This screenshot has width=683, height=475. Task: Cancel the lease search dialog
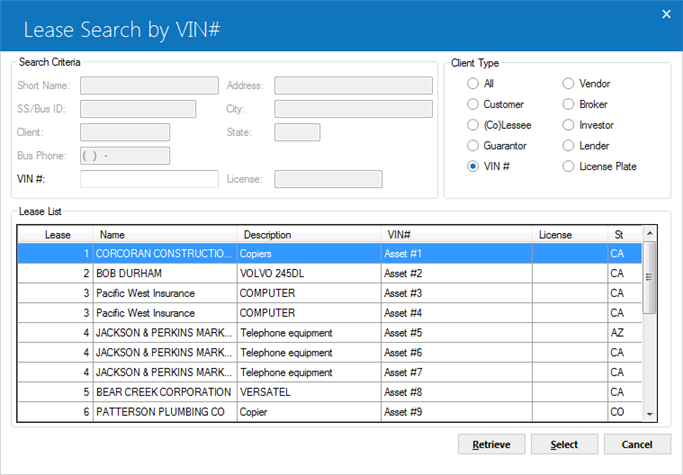(637, 444)
